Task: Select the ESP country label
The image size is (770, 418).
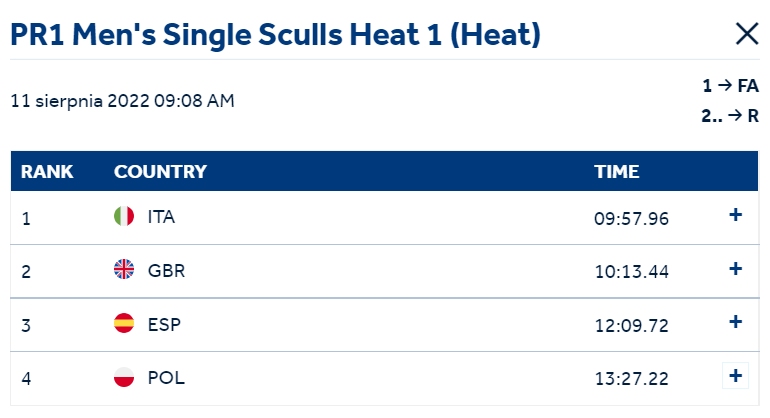Action: pos(165,324)
